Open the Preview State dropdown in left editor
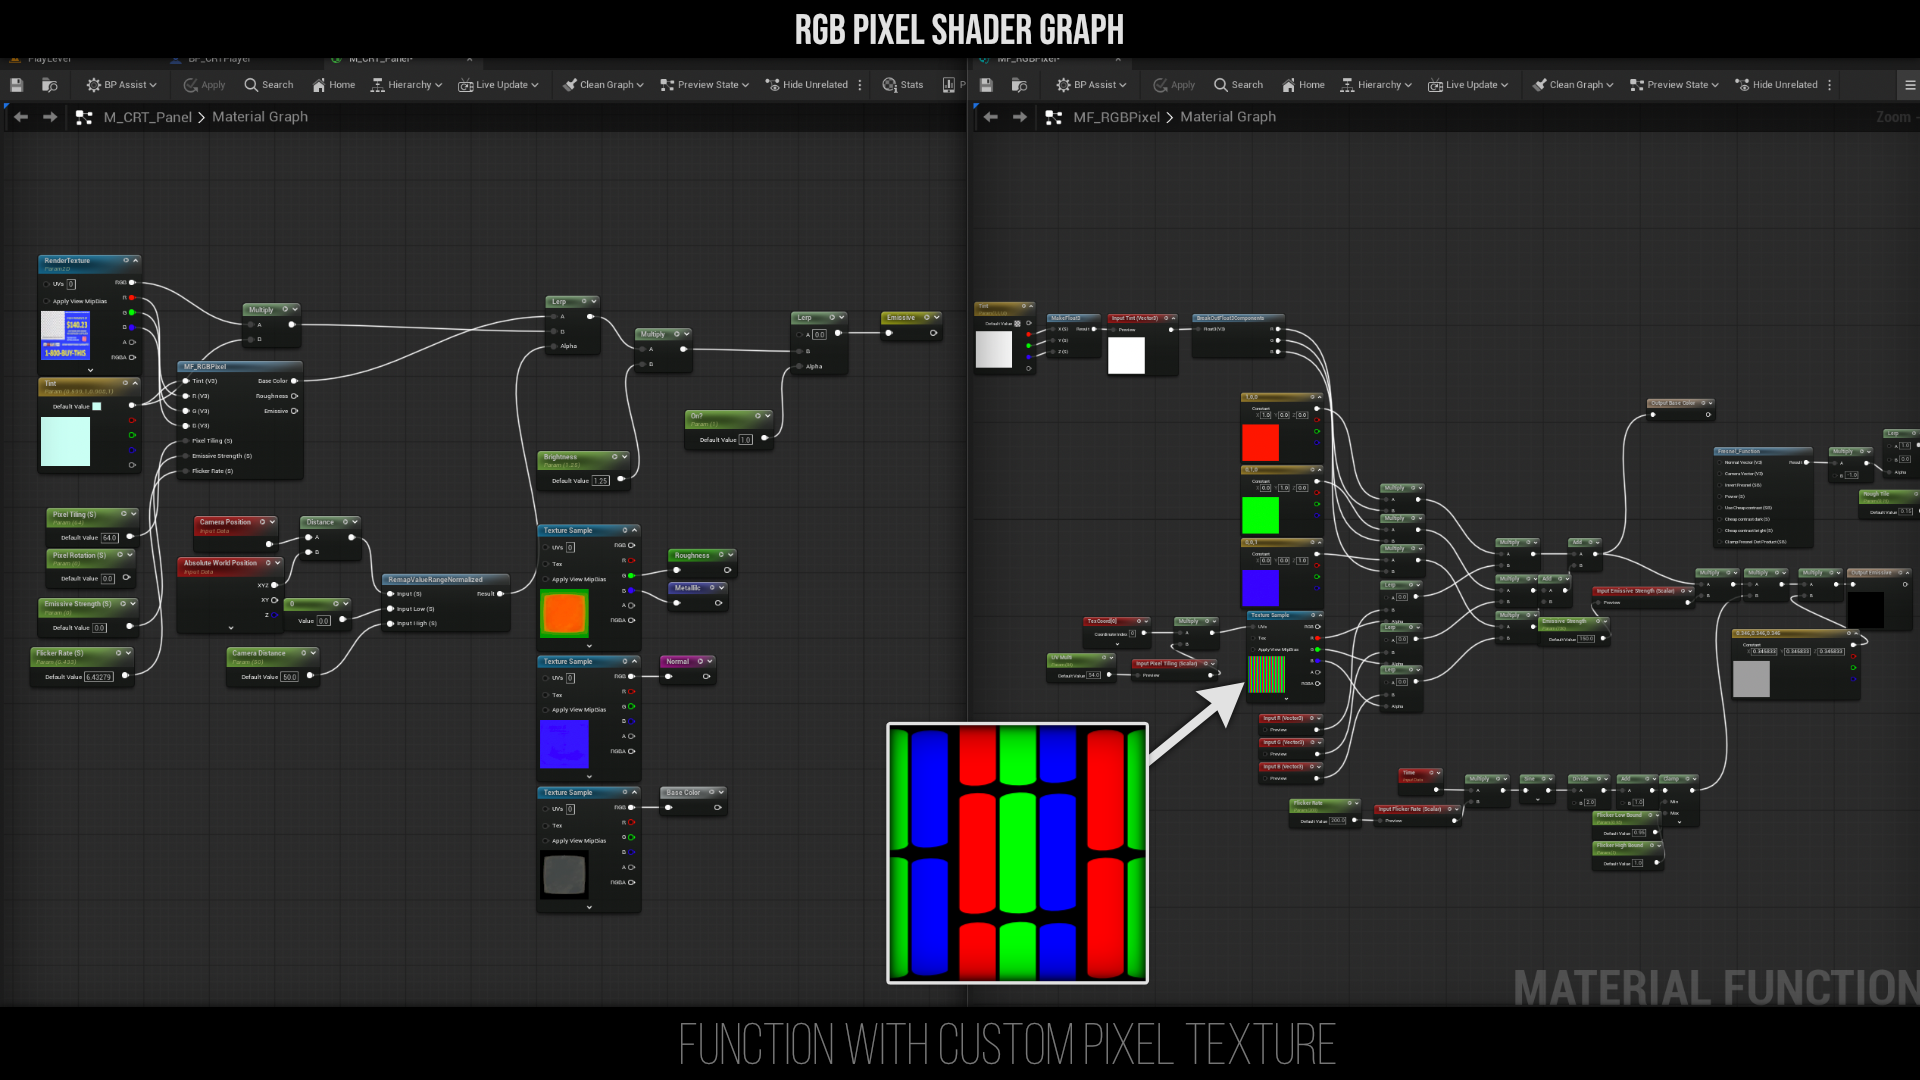Viewport: 1920px width, 1080px height. pyautogui.click(x=704, y=85)
